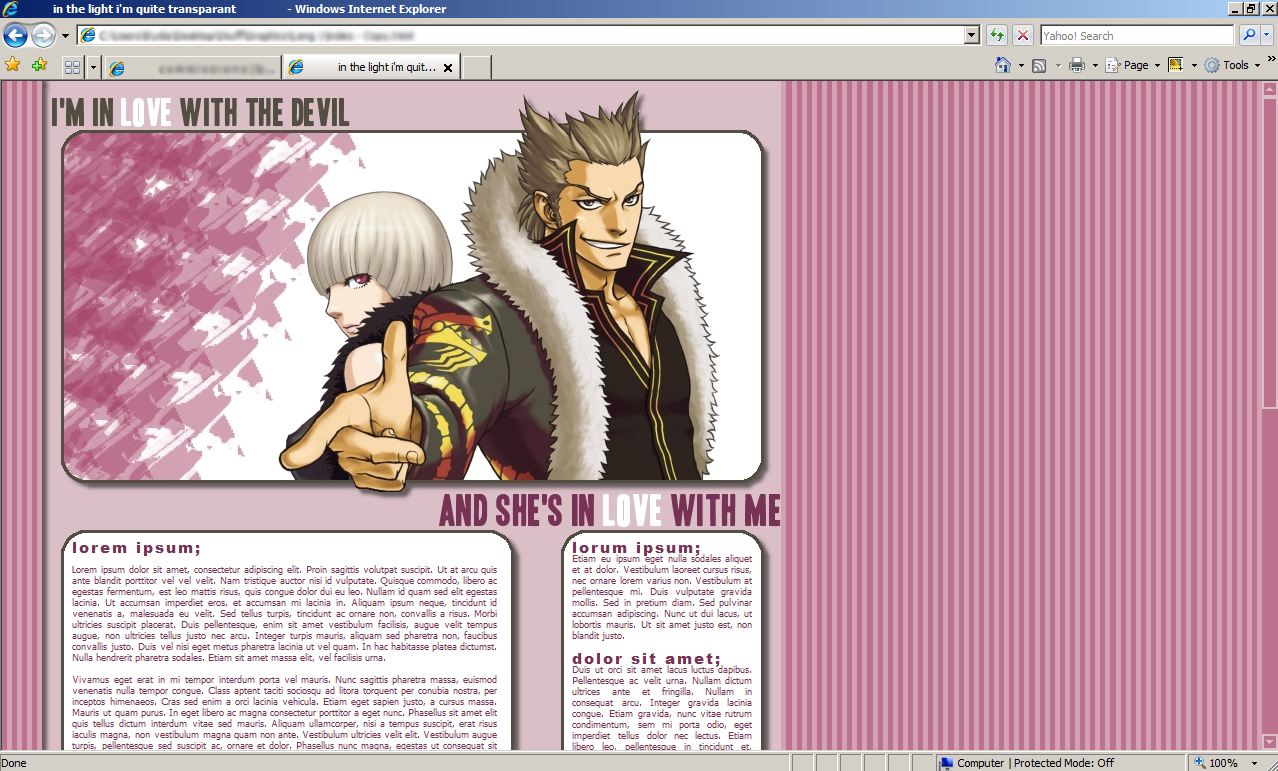Open the Favorites Center star
Image resolution: width=1278 pixels, height=771 pixels.
pos(13,65)
